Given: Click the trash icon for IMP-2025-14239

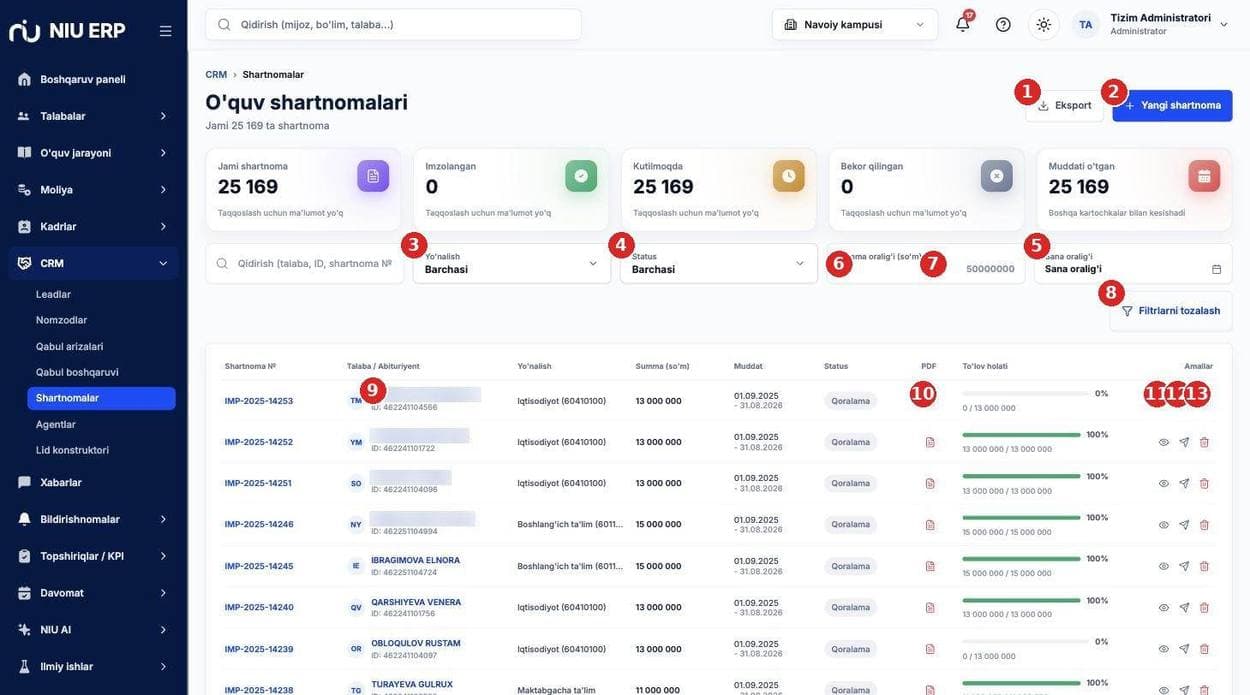Looking at the screenshot, I should [x=1204, y=649].
